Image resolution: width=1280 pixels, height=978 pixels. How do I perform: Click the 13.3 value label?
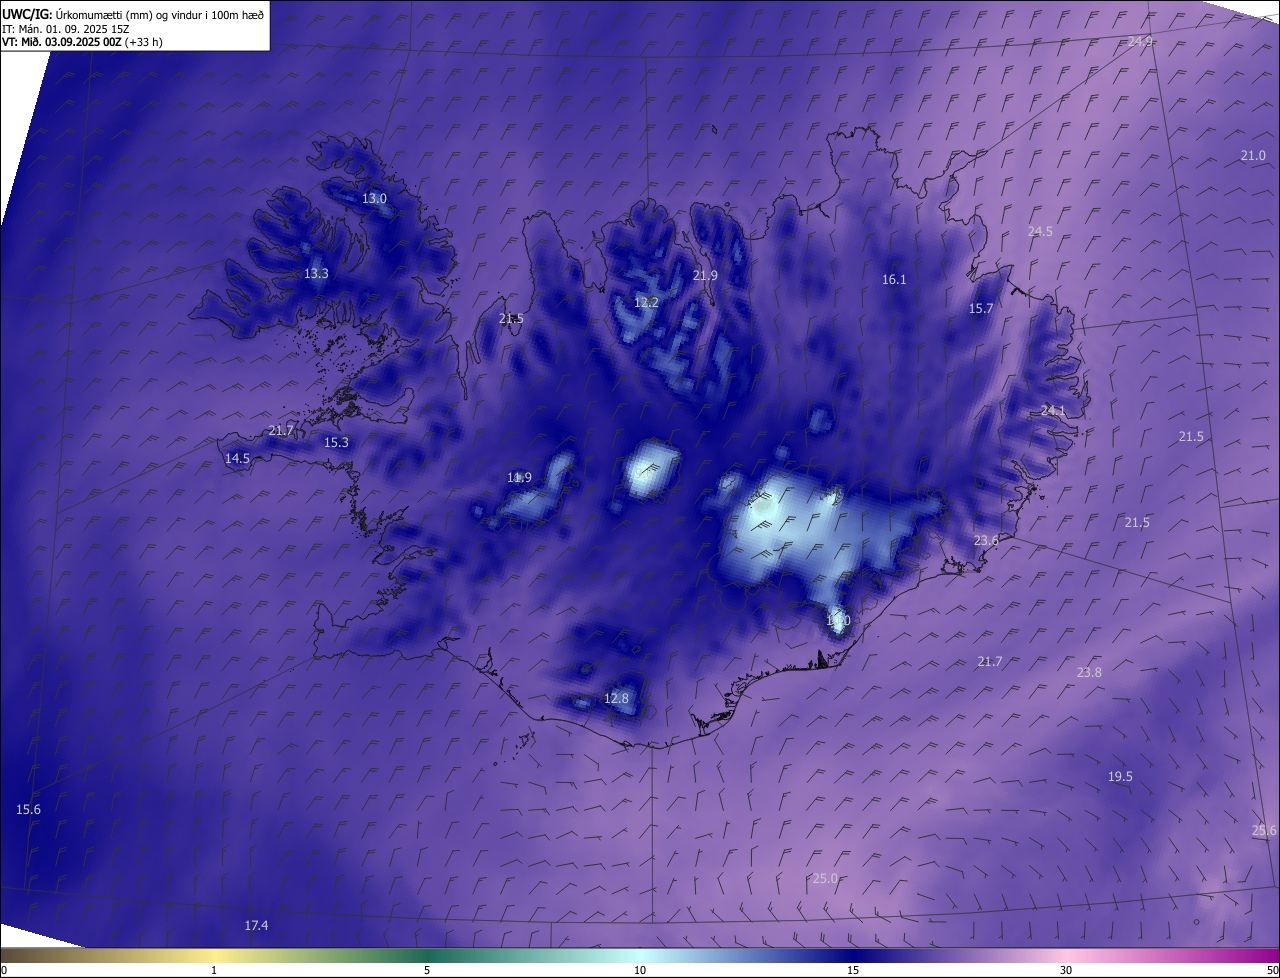pos(316,273)
